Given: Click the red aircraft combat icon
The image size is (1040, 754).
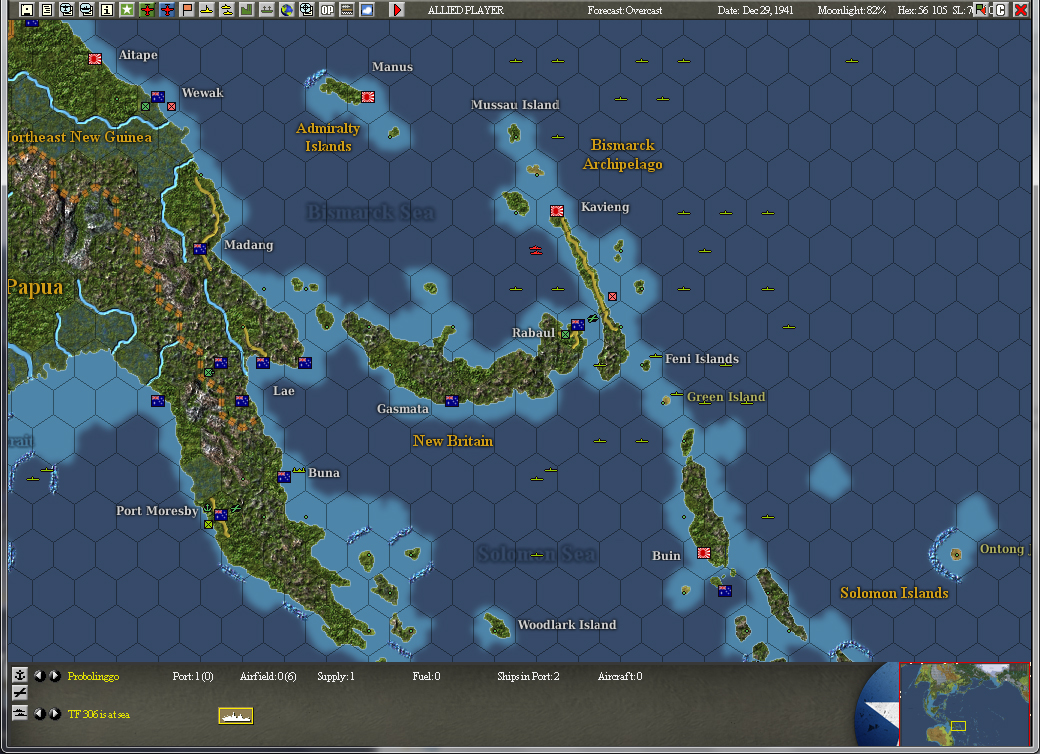Looking at the screenshot, I should (148, 9).
